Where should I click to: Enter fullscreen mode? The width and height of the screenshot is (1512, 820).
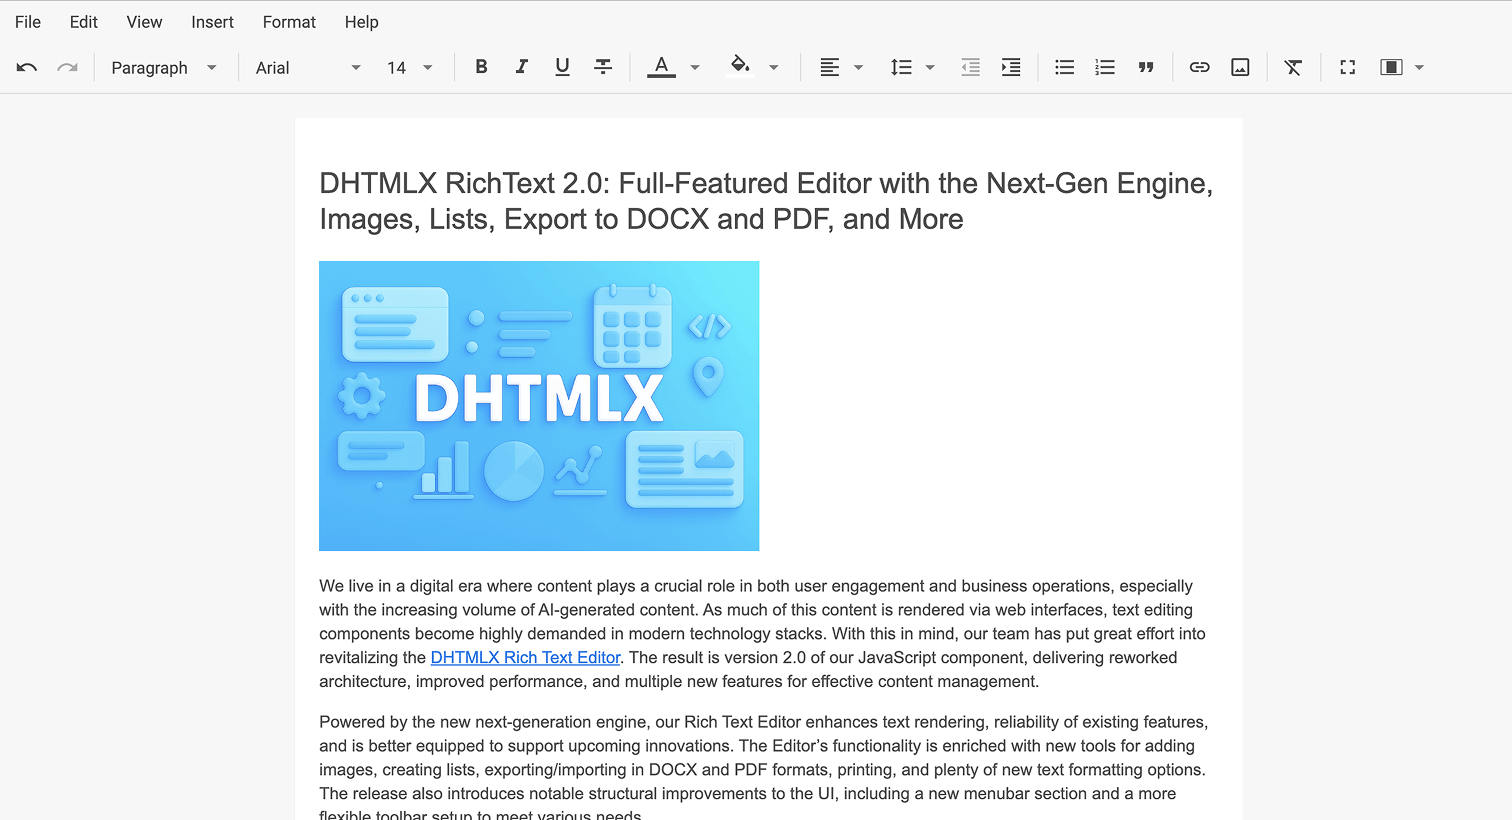click(1347, 67)
